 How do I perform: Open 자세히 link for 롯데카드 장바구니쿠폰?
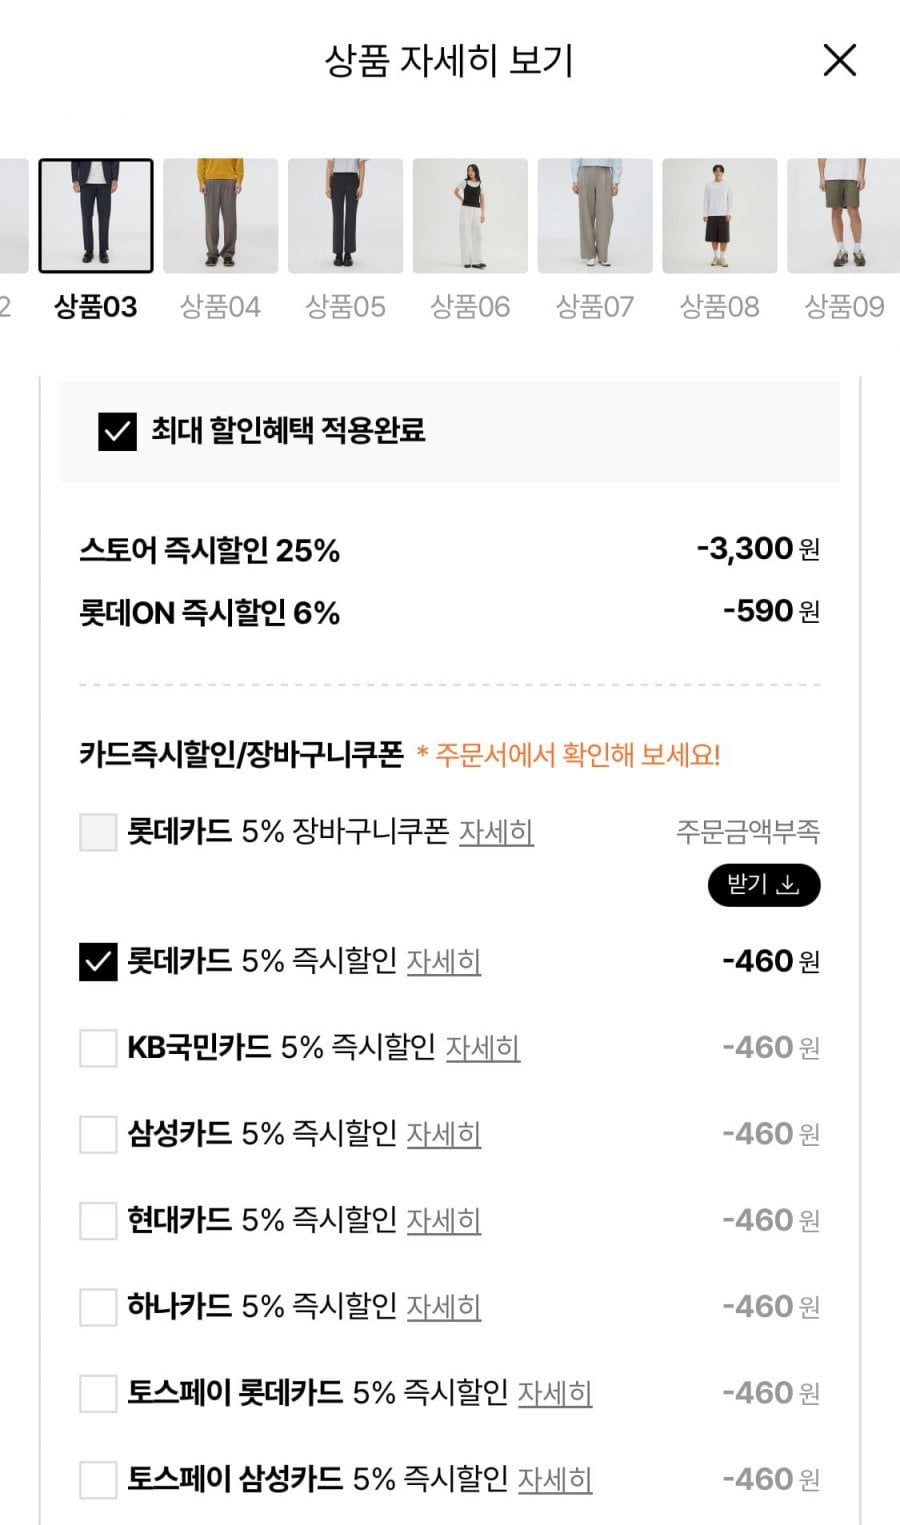(x=496, y=832)
